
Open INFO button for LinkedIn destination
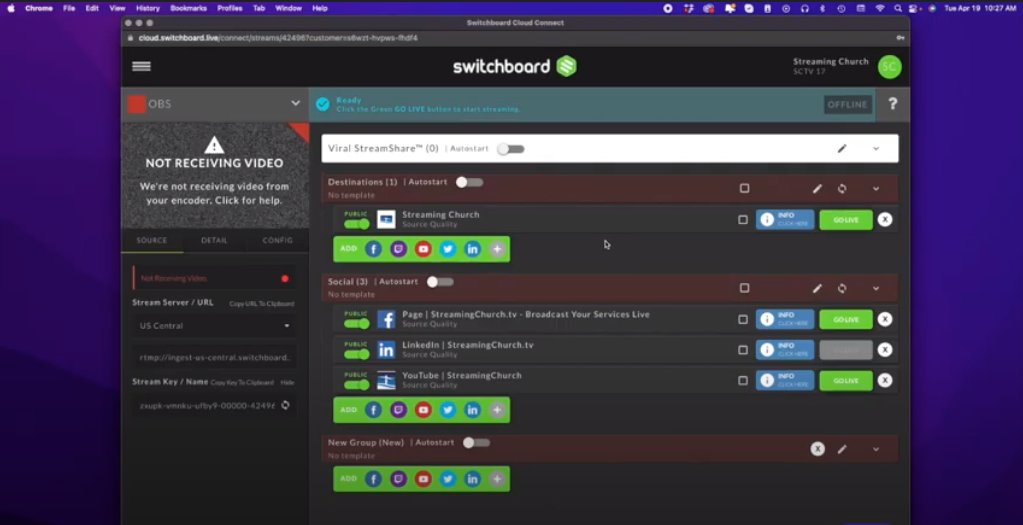(785, 350)
